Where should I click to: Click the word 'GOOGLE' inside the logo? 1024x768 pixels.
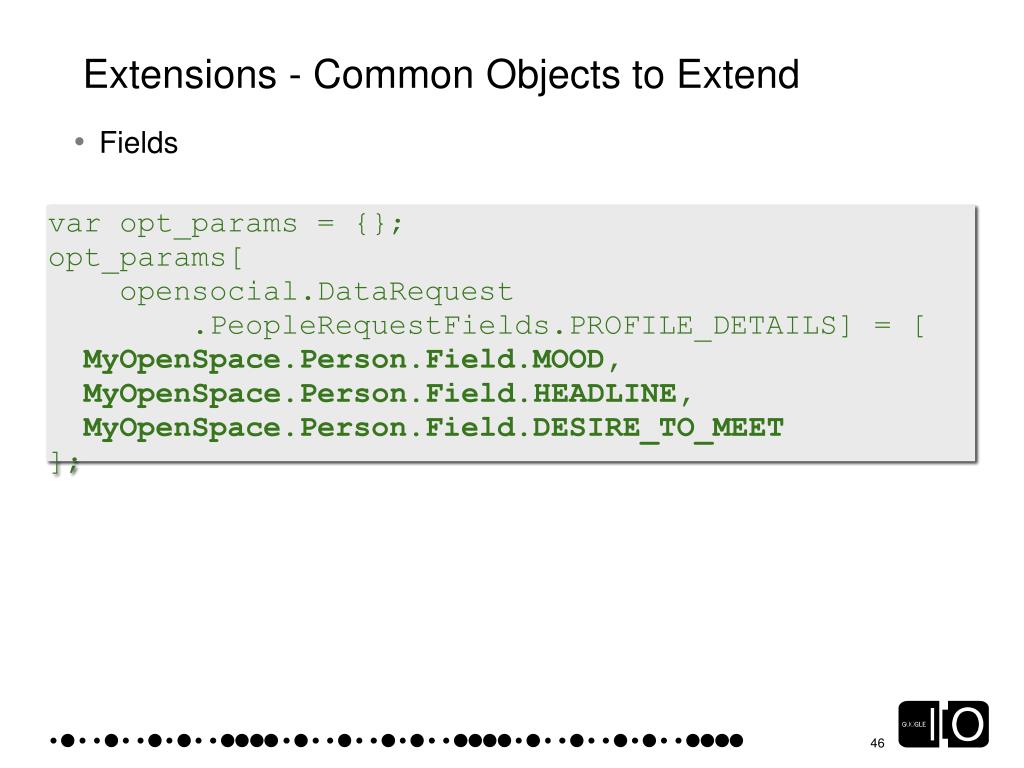point(914,724)
